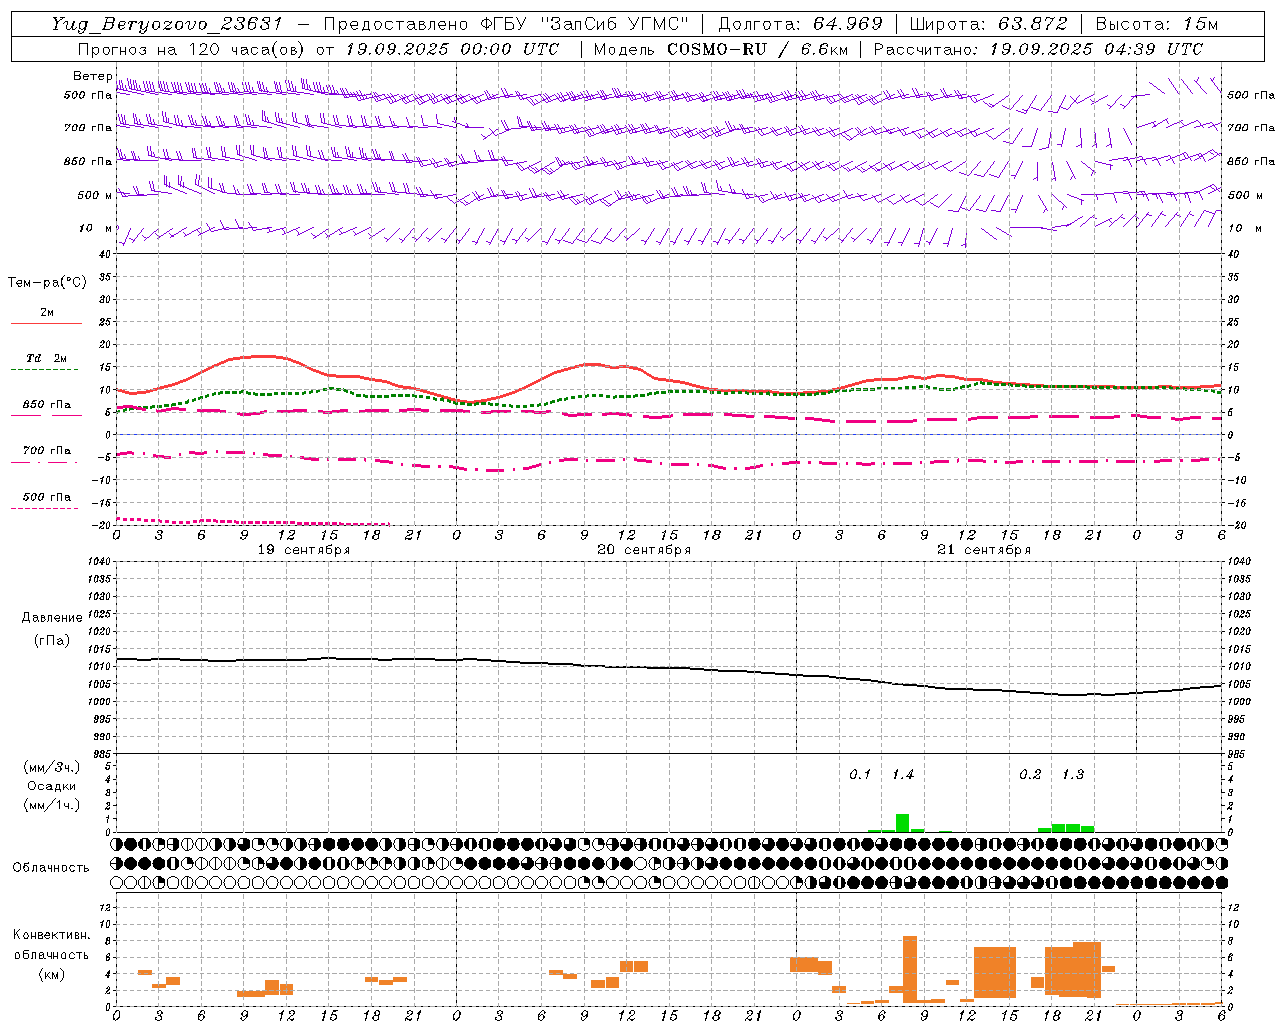The width and height of the screenshot is (1280, 1024).
Task: Click the Давление pressure panel label
Action: [52, 618]
